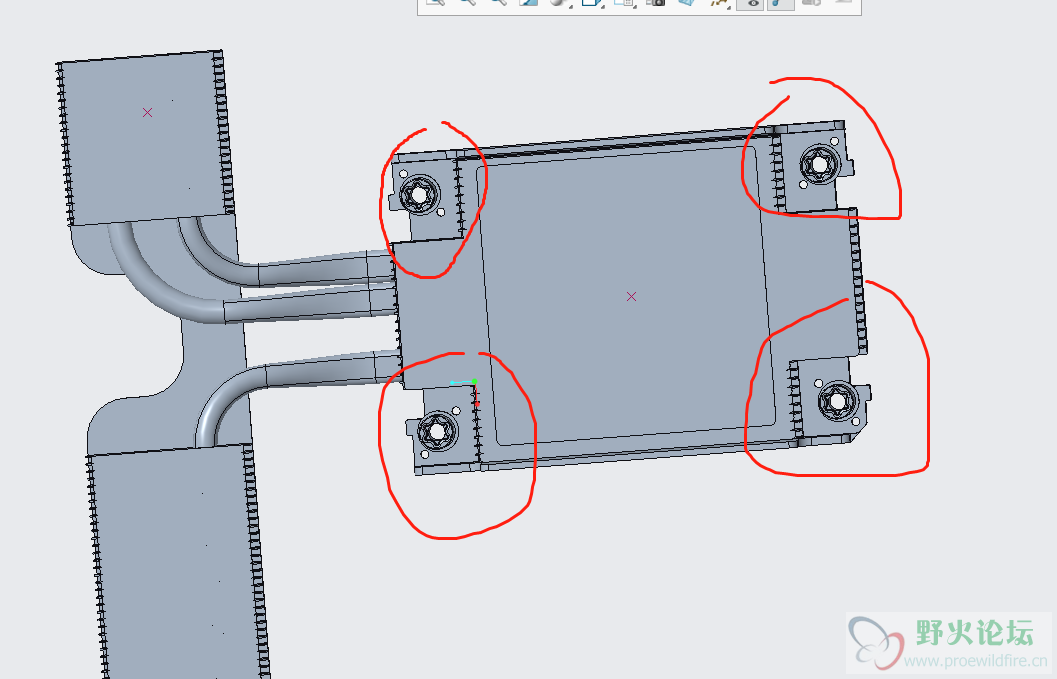
Task: Toggle the spin center icon
Action: pos(780,3)
